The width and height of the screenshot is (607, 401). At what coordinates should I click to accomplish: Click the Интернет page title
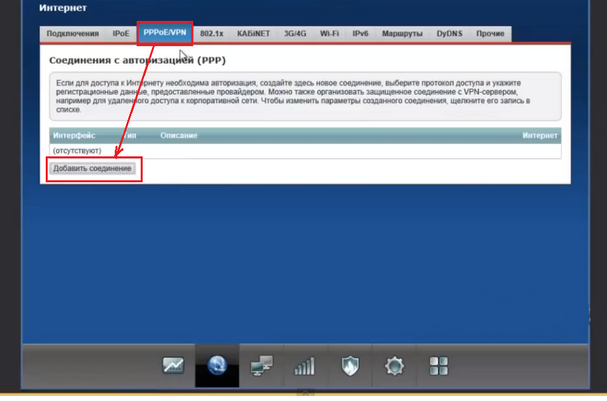(63, 8)
